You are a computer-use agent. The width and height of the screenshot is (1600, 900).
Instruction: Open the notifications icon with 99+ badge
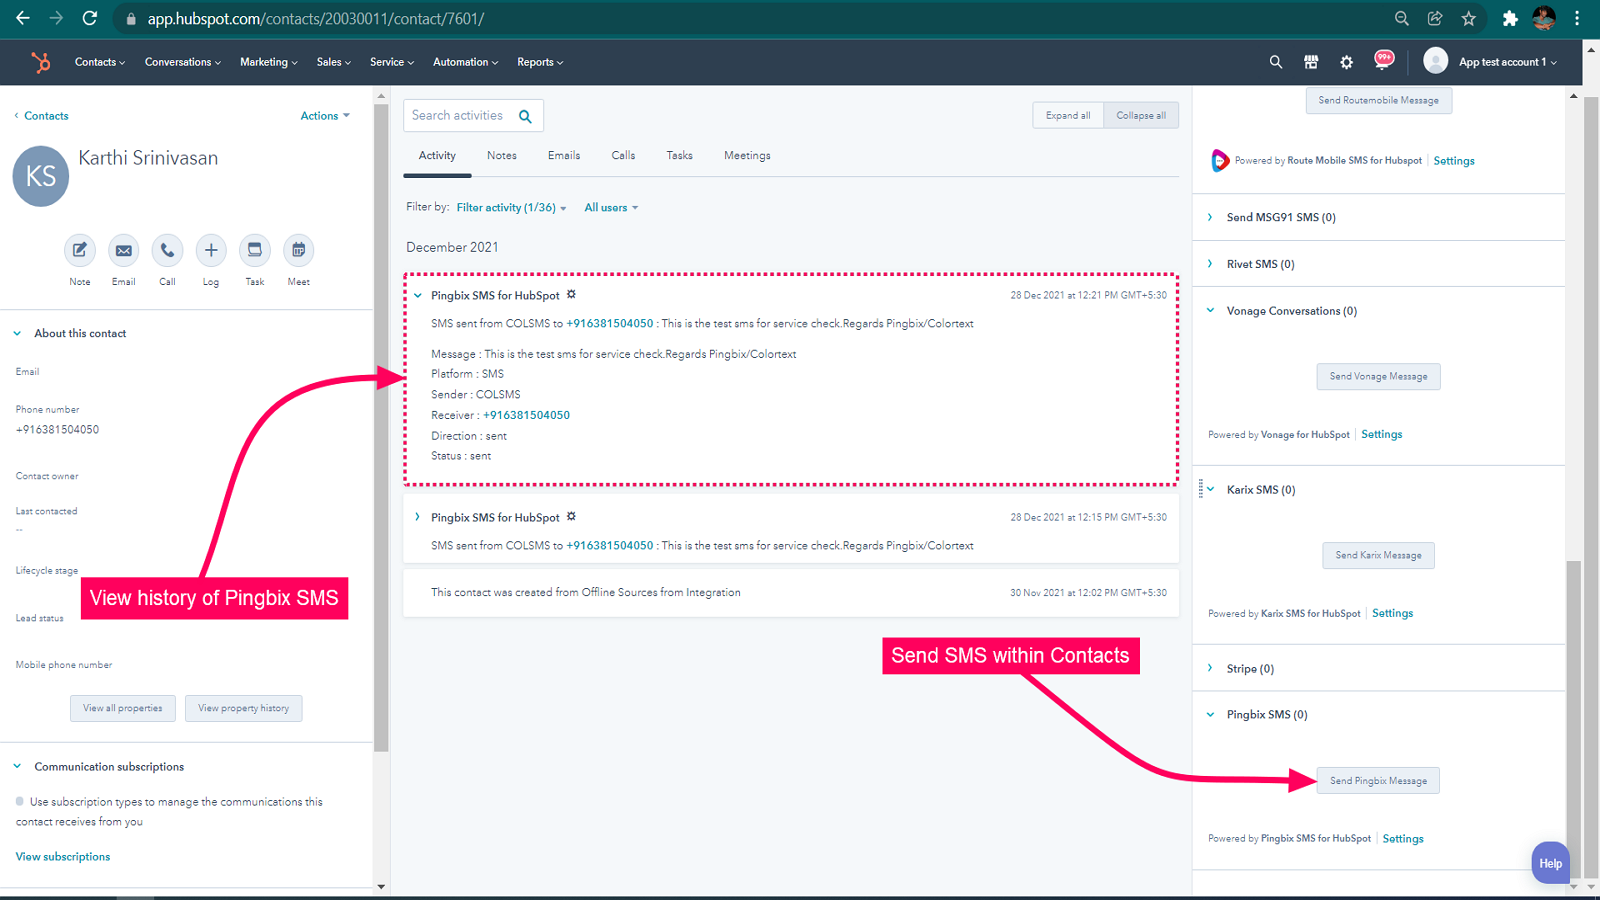point(1384,61)
